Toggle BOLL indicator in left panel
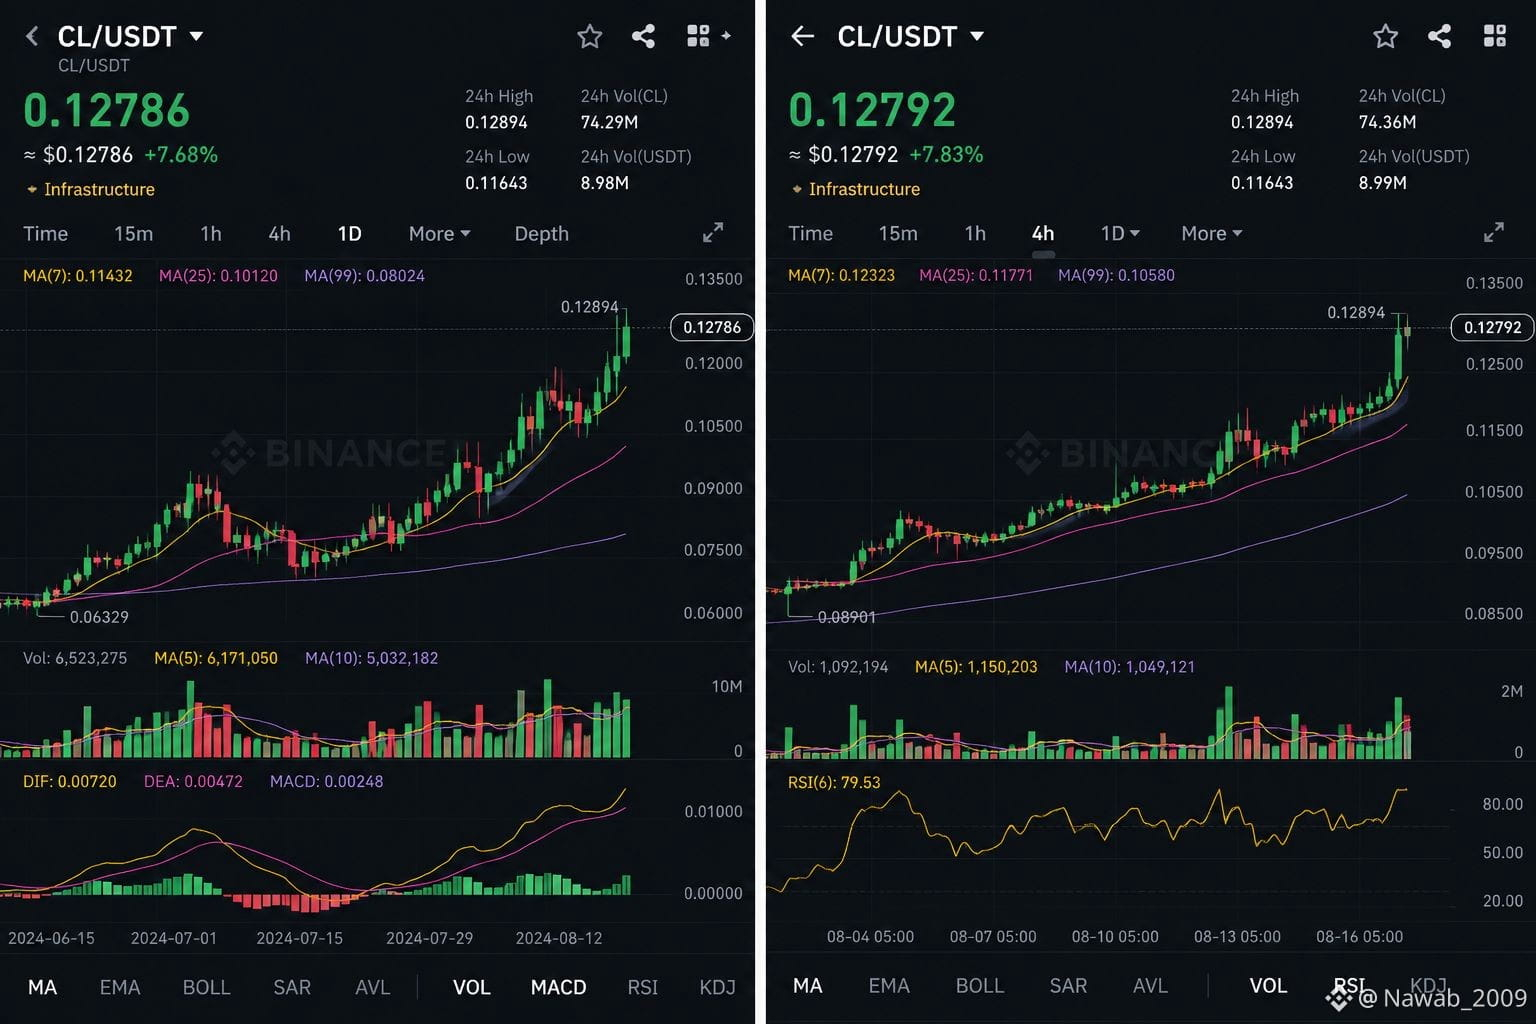 (x=206, y=987)
